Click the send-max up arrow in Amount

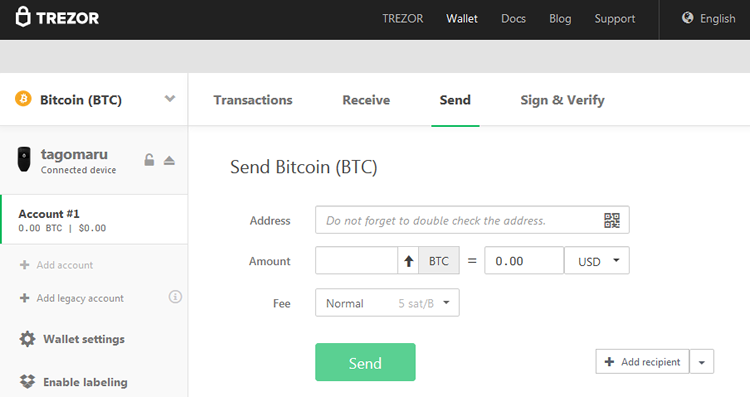408,261
